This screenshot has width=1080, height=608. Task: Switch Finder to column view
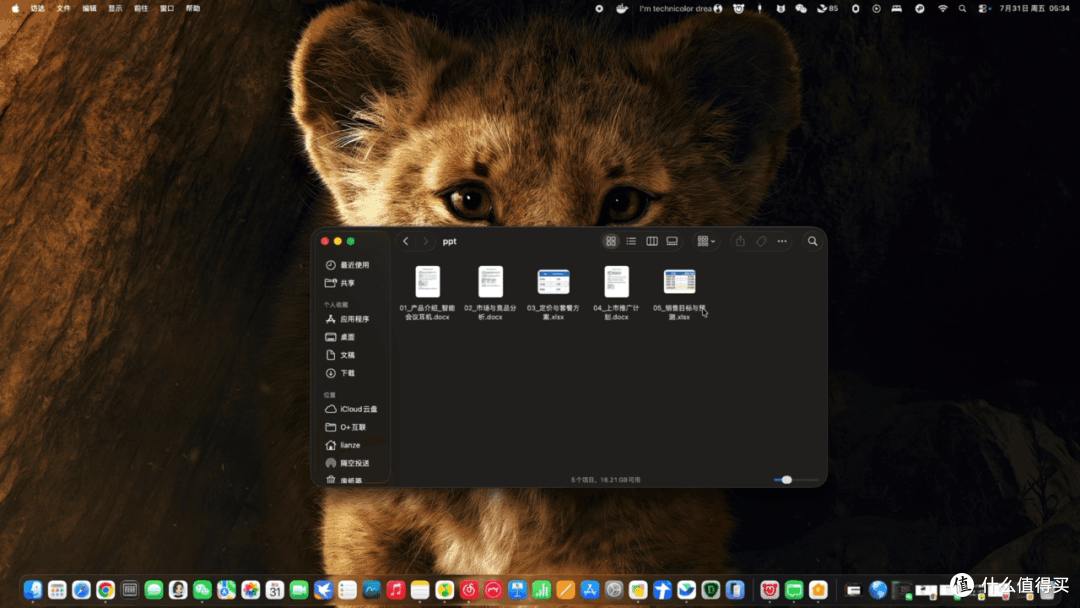652,241
